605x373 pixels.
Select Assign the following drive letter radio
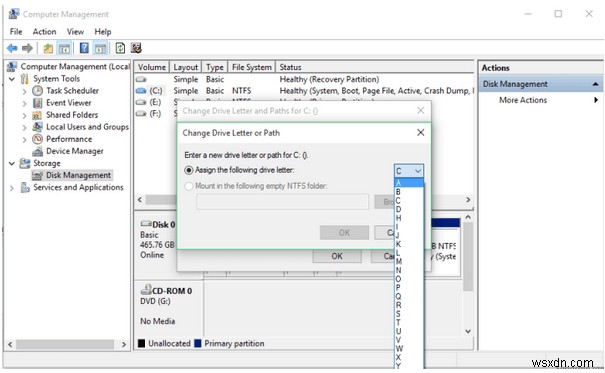pos(189,170)
